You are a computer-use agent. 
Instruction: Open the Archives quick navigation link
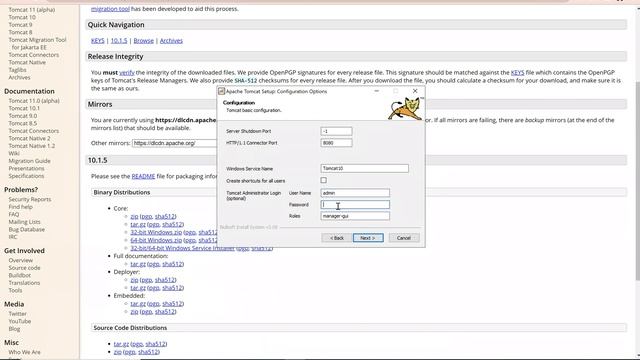pos(171,40)
